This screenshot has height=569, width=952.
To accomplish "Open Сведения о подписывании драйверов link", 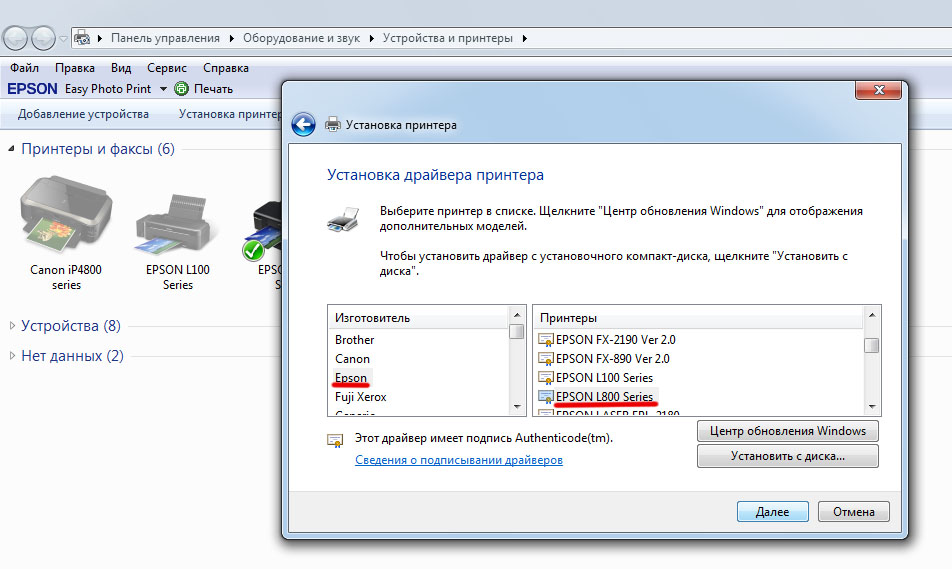I will pyautogui.click(x=458, y=460).
